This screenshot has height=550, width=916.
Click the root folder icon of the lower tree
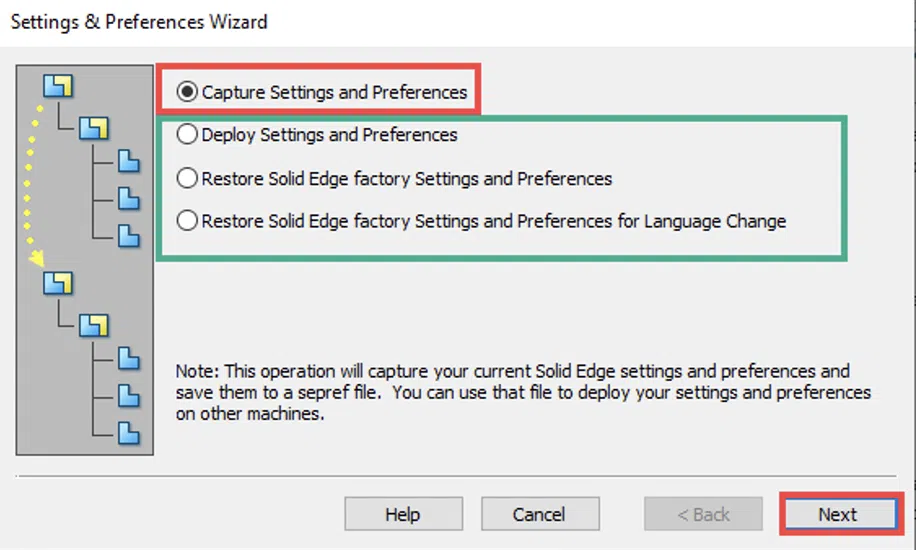(58, 283)
